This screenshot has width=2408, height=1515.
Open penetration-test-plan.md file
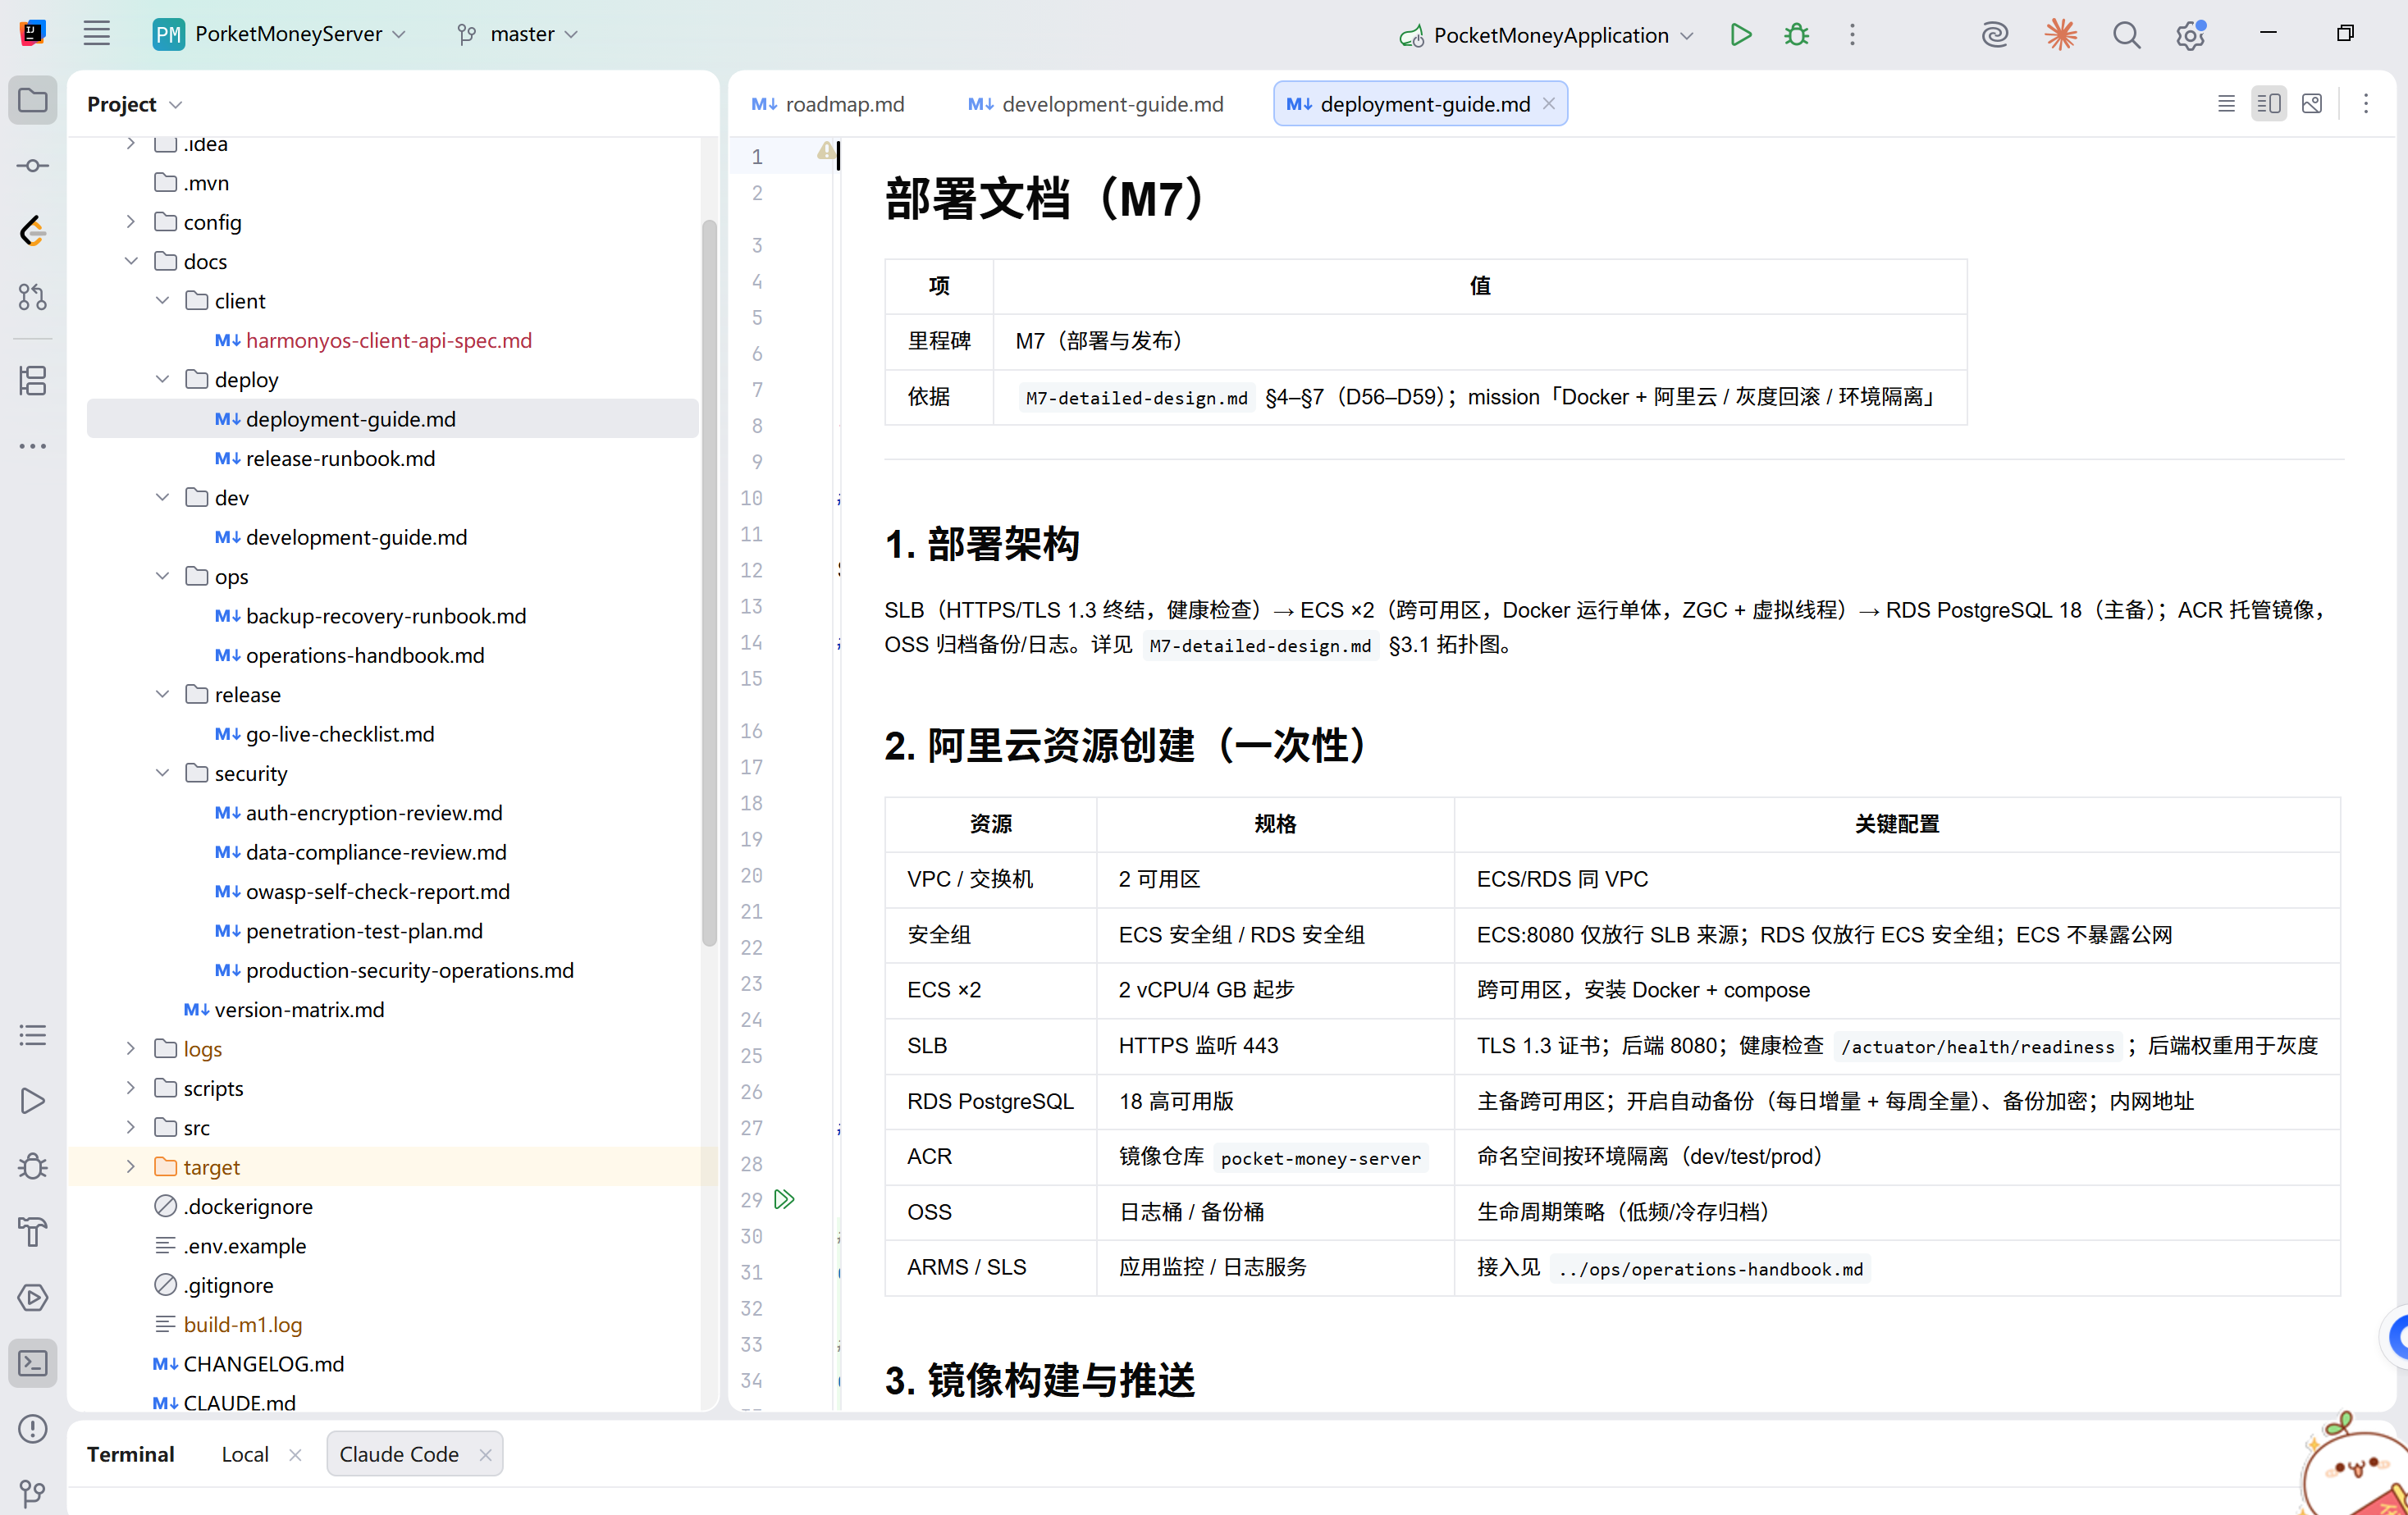364,931
